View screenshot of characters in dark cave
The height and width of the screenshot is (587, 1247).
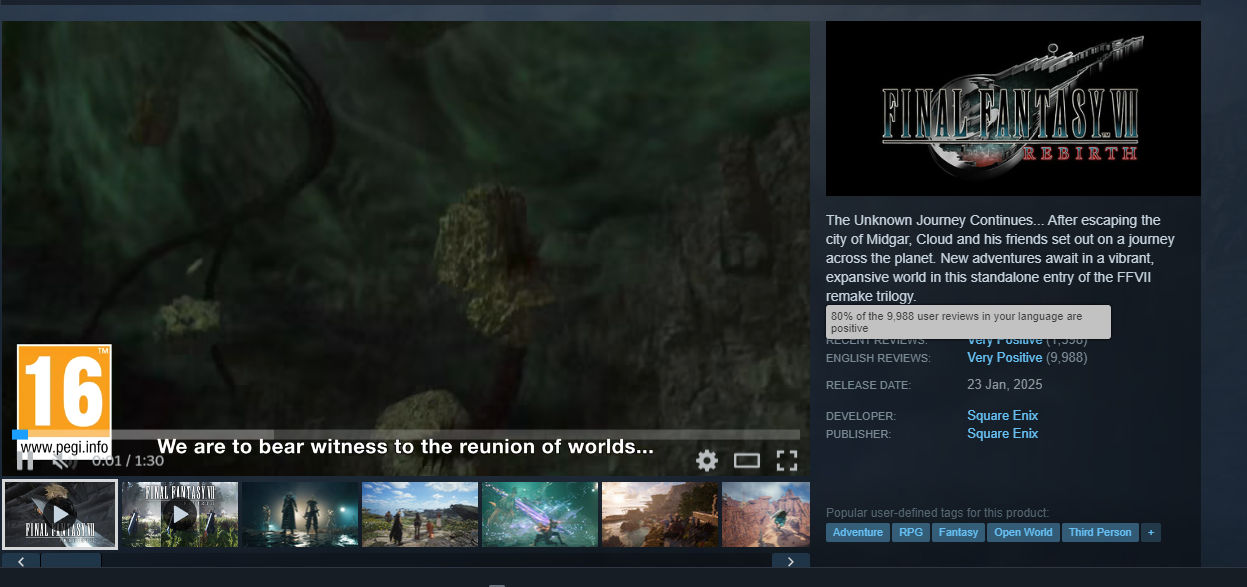point(300,515)
